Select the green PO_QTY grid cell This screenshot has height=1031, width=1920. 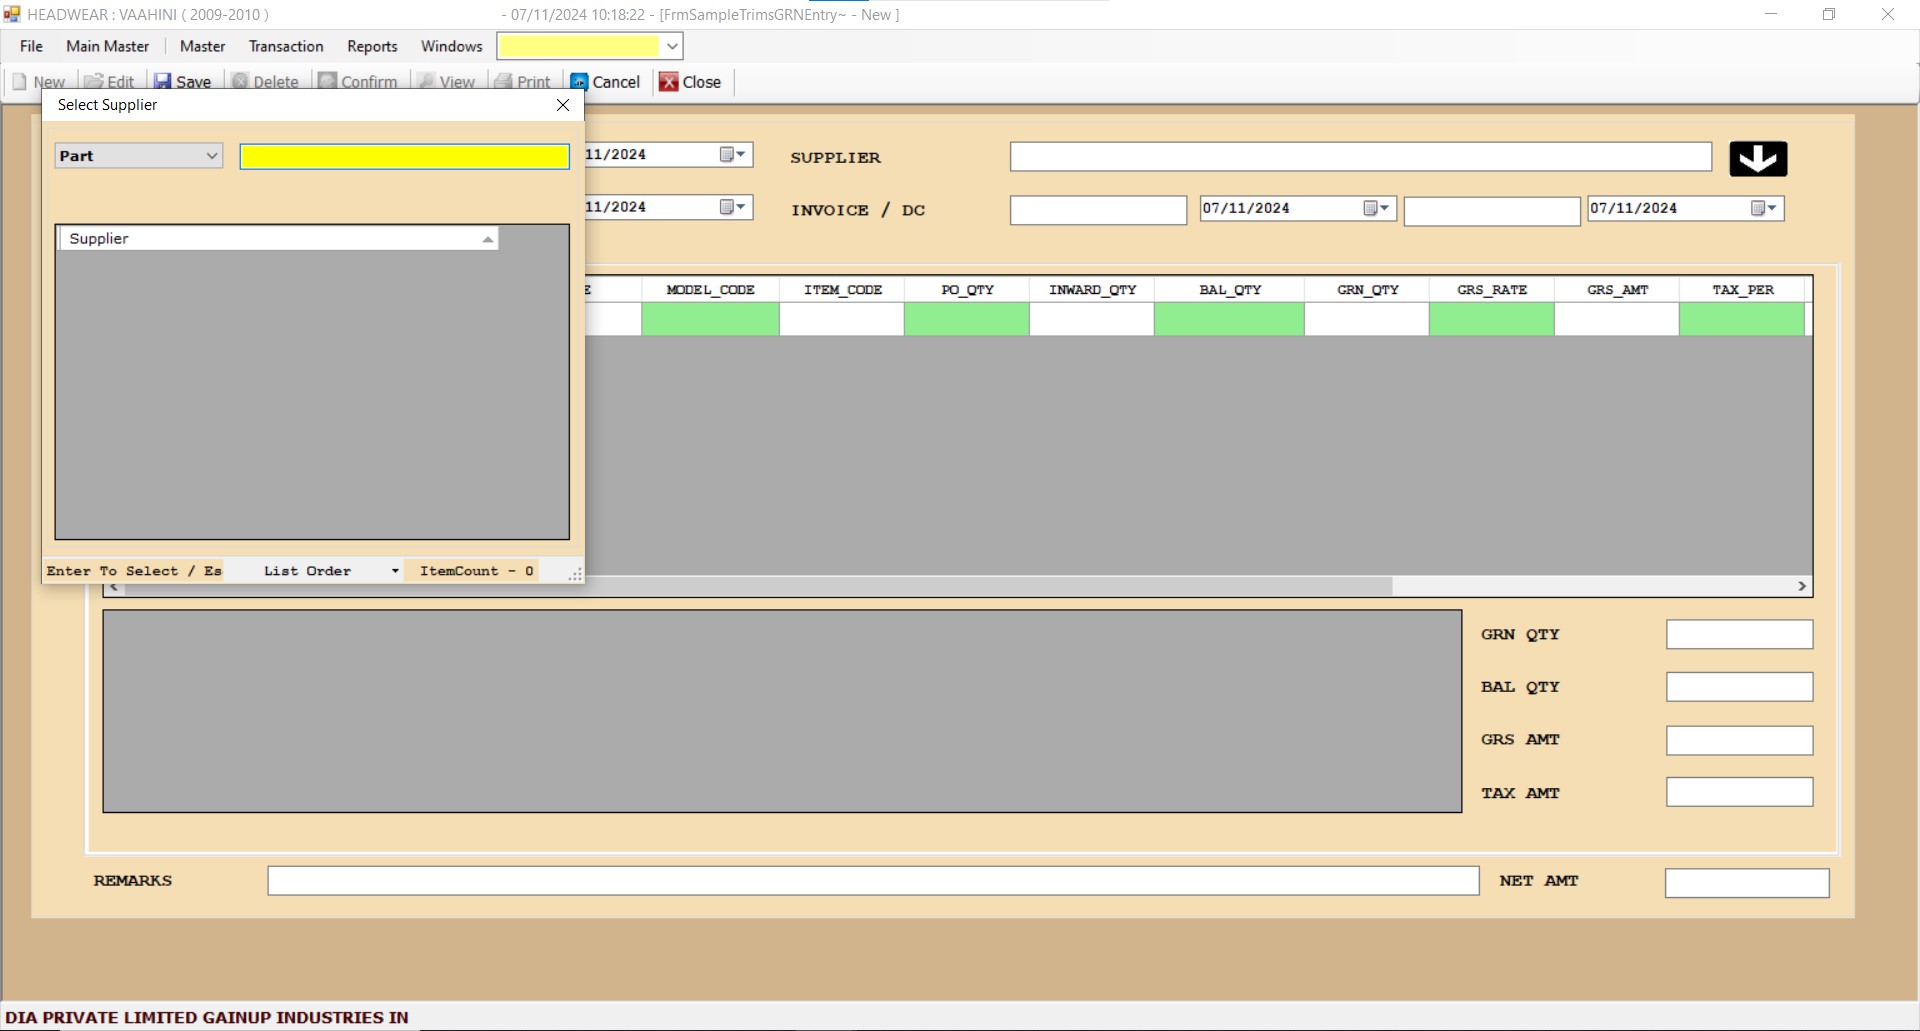[966, 319]
